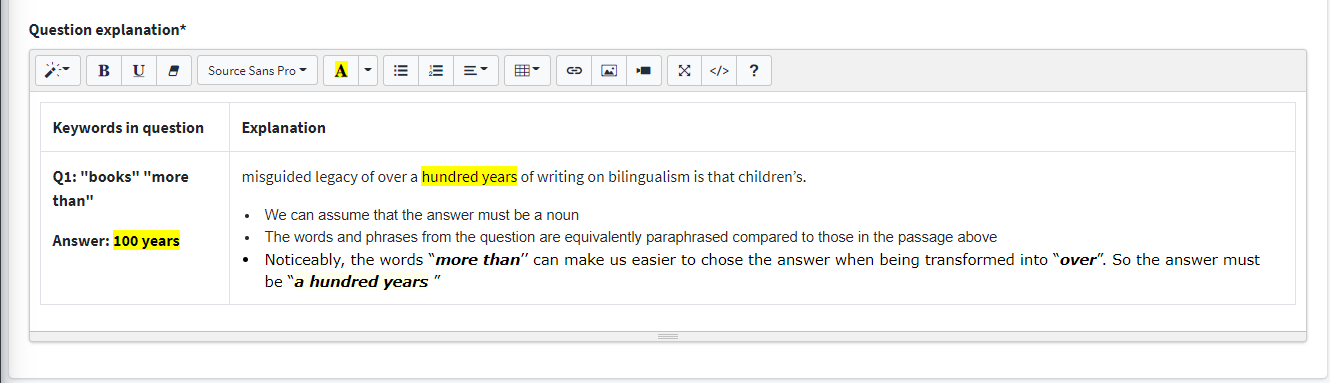Open the insert table dropdown
1330x383 pixels.
click(x=527, y=71)
